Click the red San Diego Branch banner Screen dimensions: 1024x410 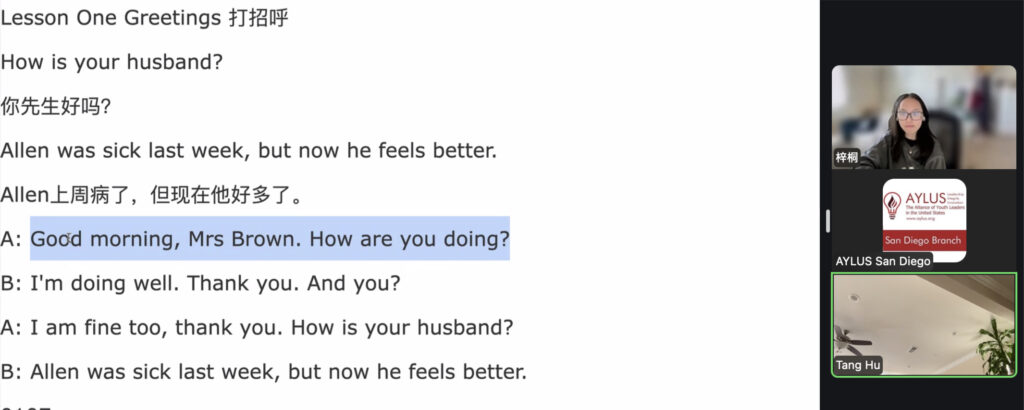[x=924, y=242]
